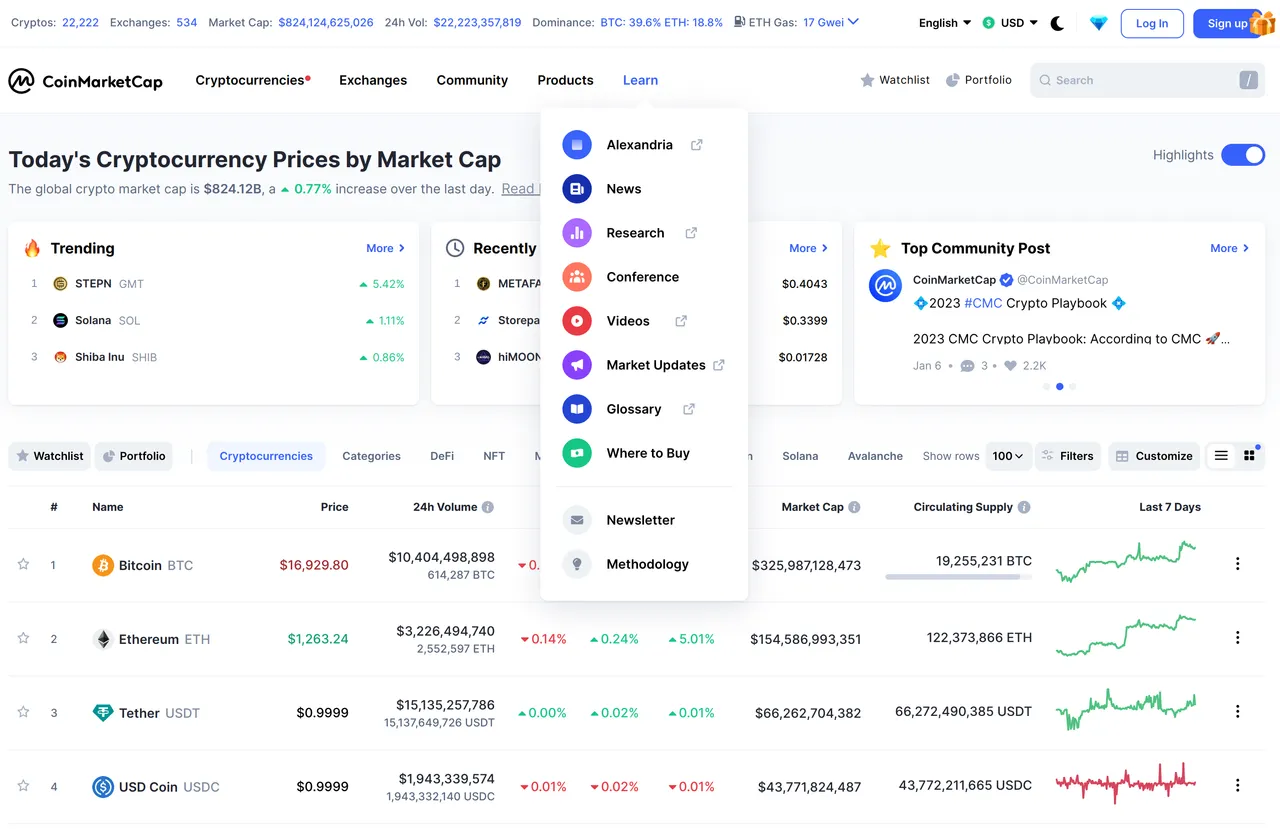Click the Methodology lightbulb icon

pos(577,564)
